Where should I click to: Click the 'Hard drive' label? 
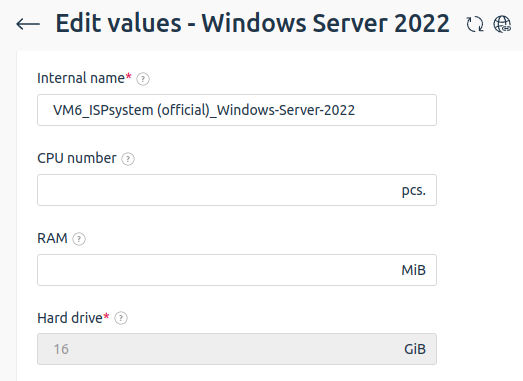pyautogui.click(x=70, y=318)
